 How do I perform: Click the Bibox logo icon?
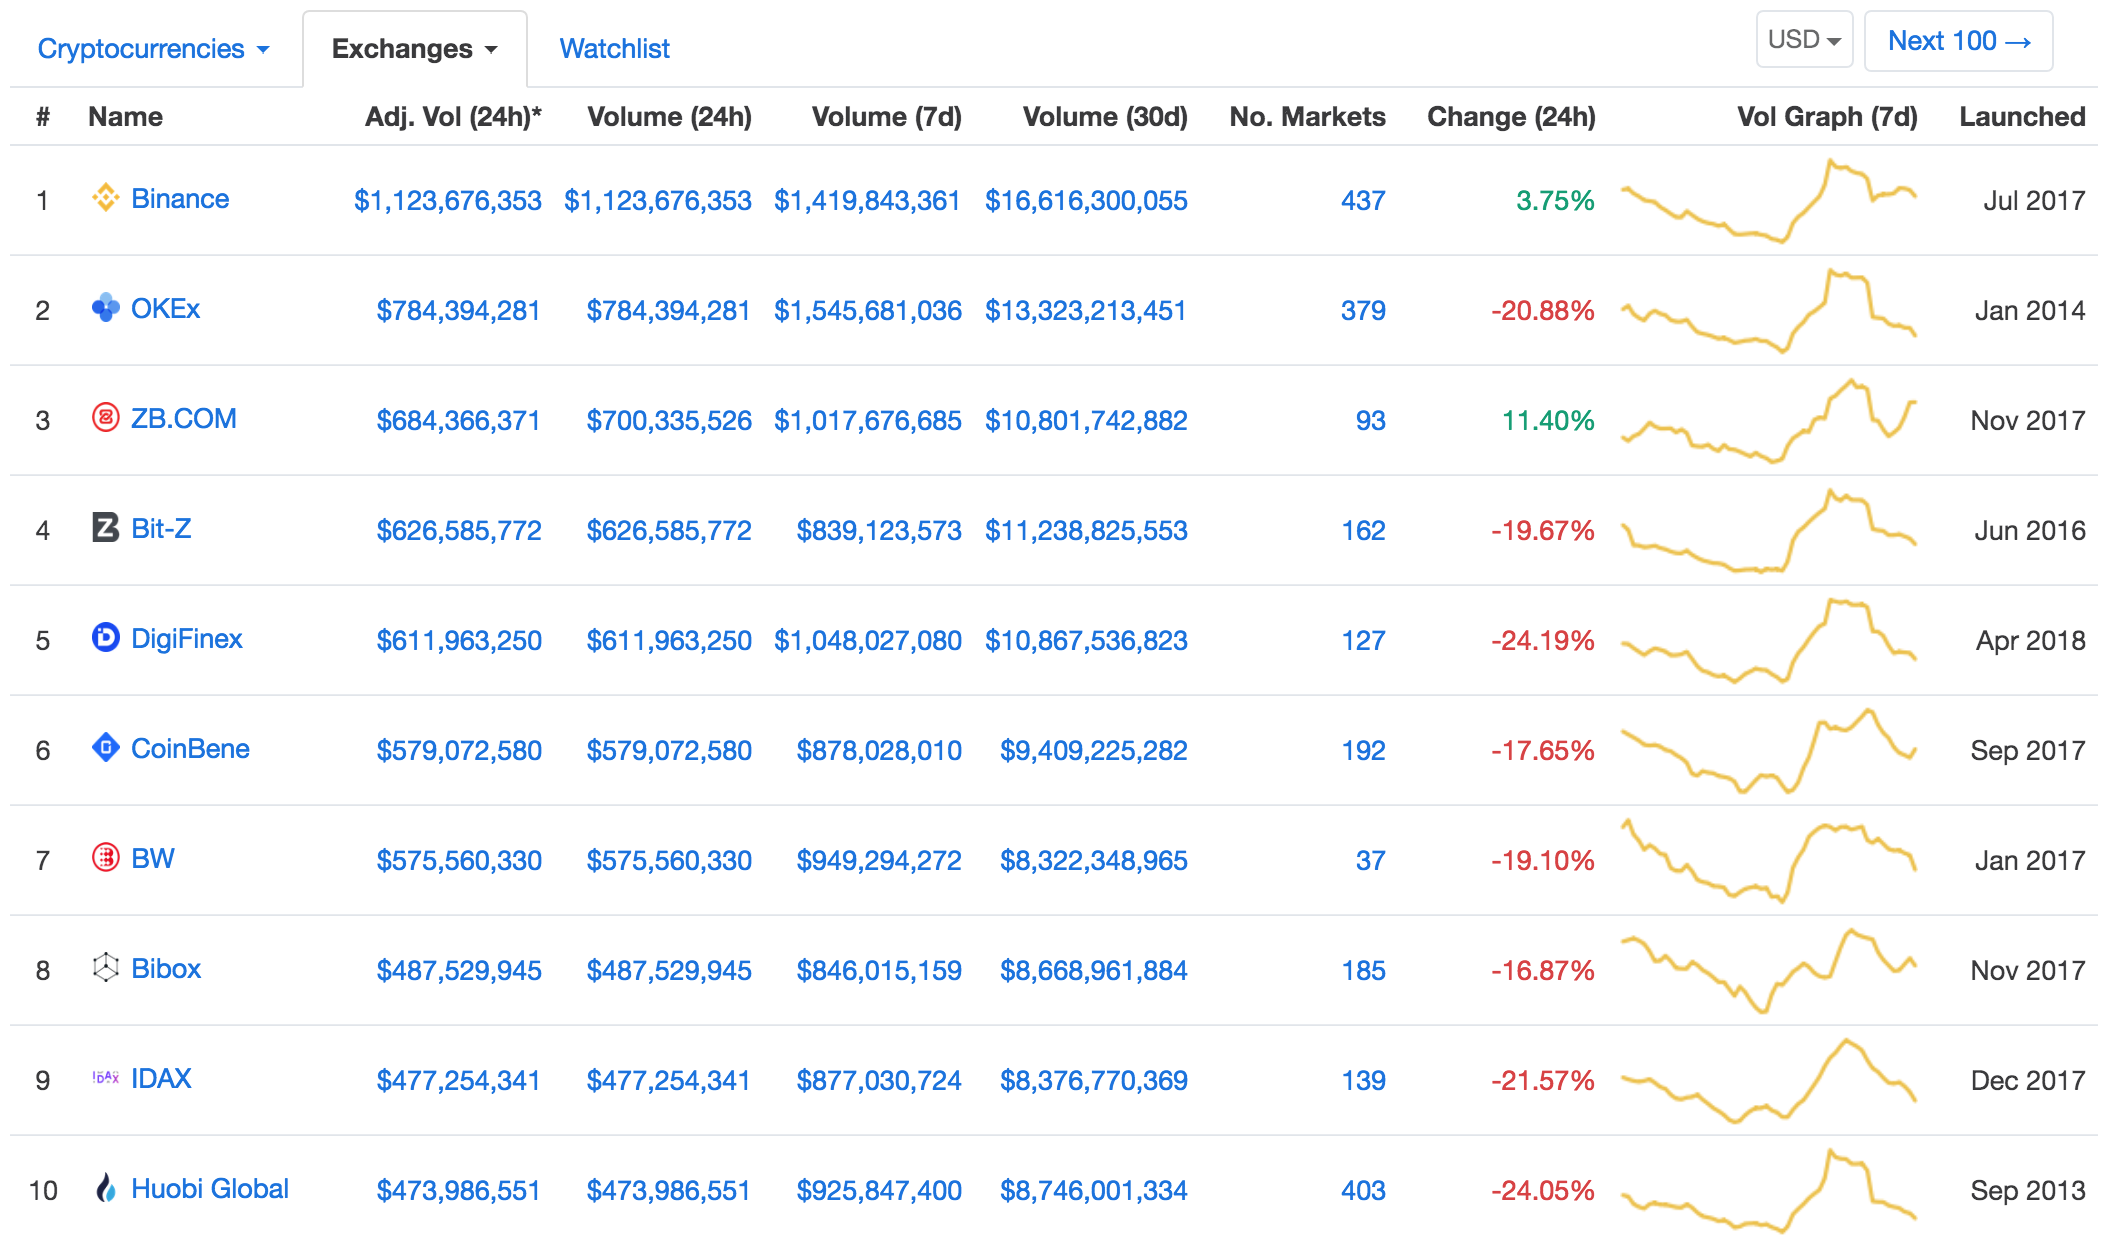[105, 968]
